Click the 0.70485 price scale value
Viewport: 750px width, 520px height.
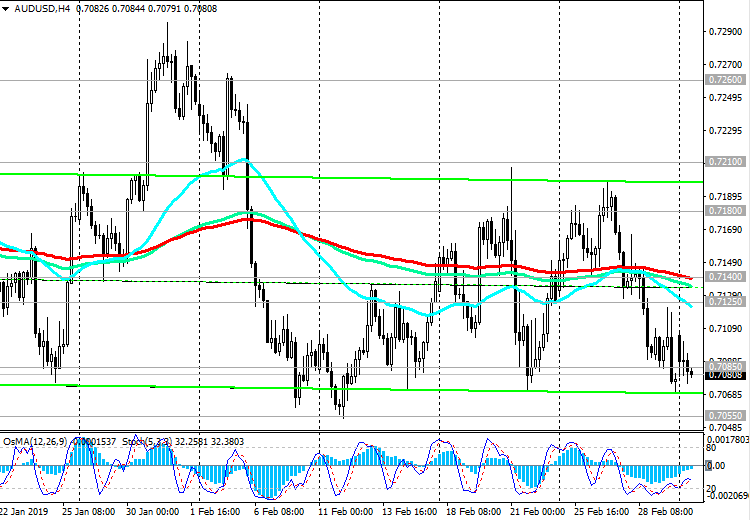[725, 428]
